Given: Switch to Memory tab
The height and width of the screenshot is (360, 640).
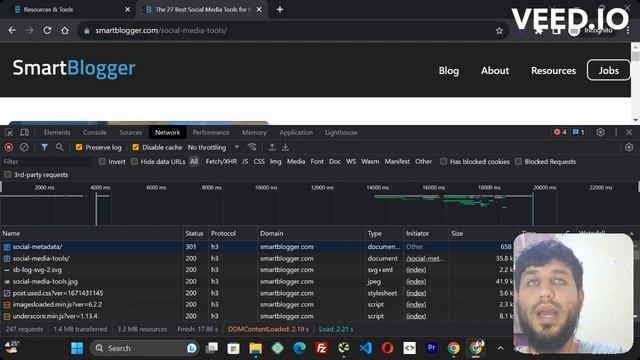Looking at the screenshot, I should tap(254, 132).
